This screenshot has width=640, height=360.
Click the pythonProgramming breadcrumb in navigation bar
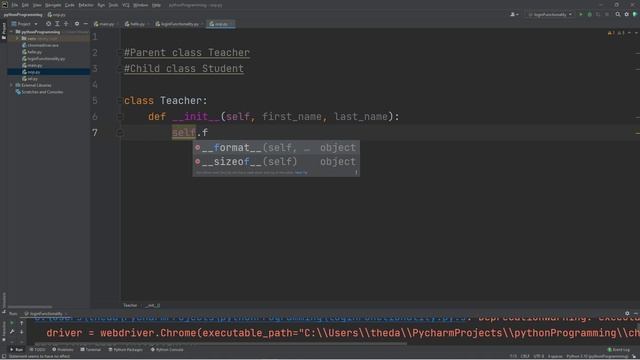(23, 15)
